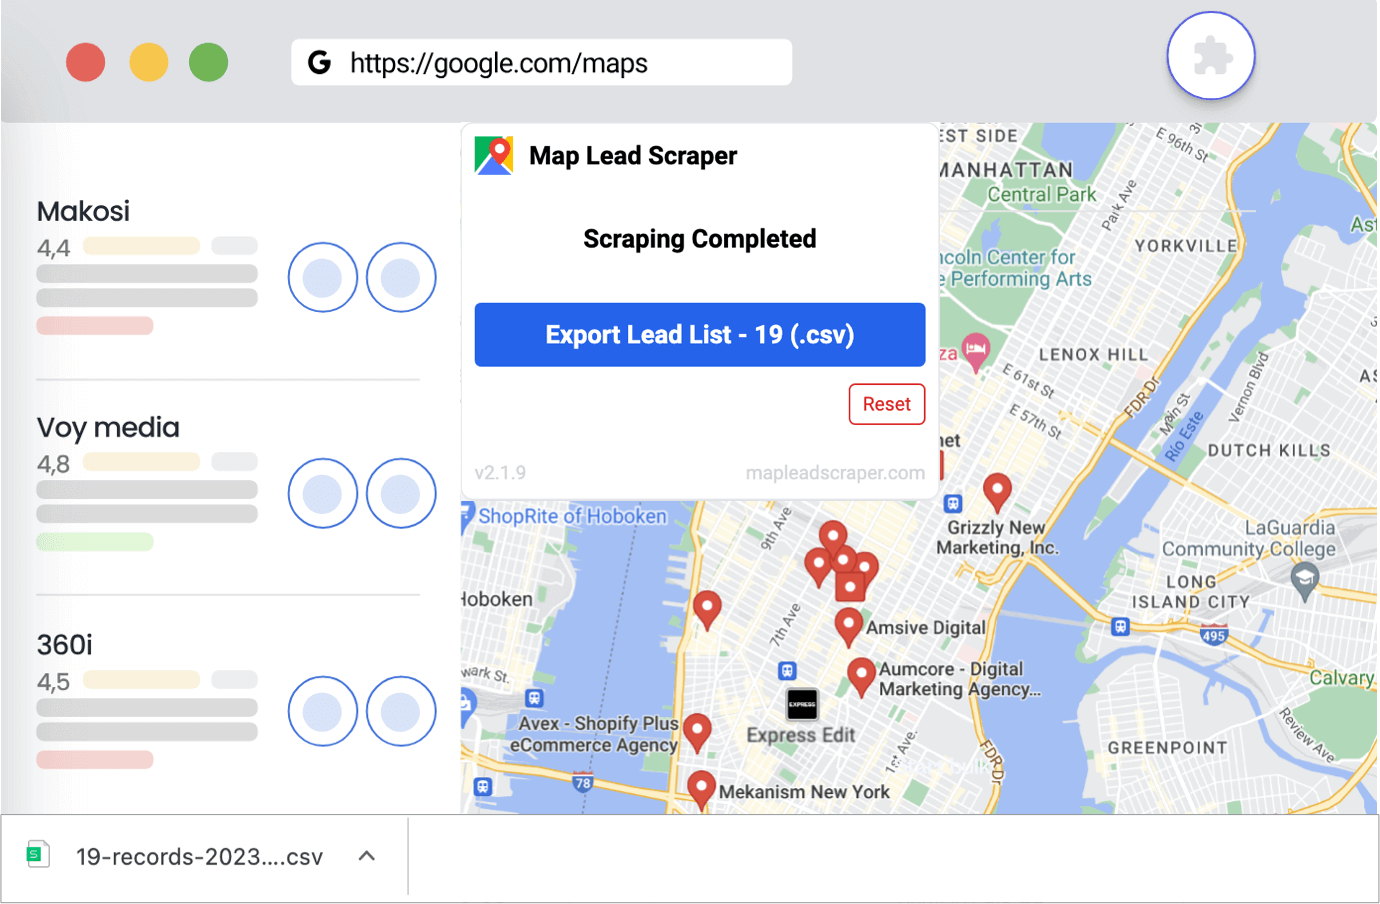
Task: Open the mapleadscraper.com link
Action: click(835, 473)
